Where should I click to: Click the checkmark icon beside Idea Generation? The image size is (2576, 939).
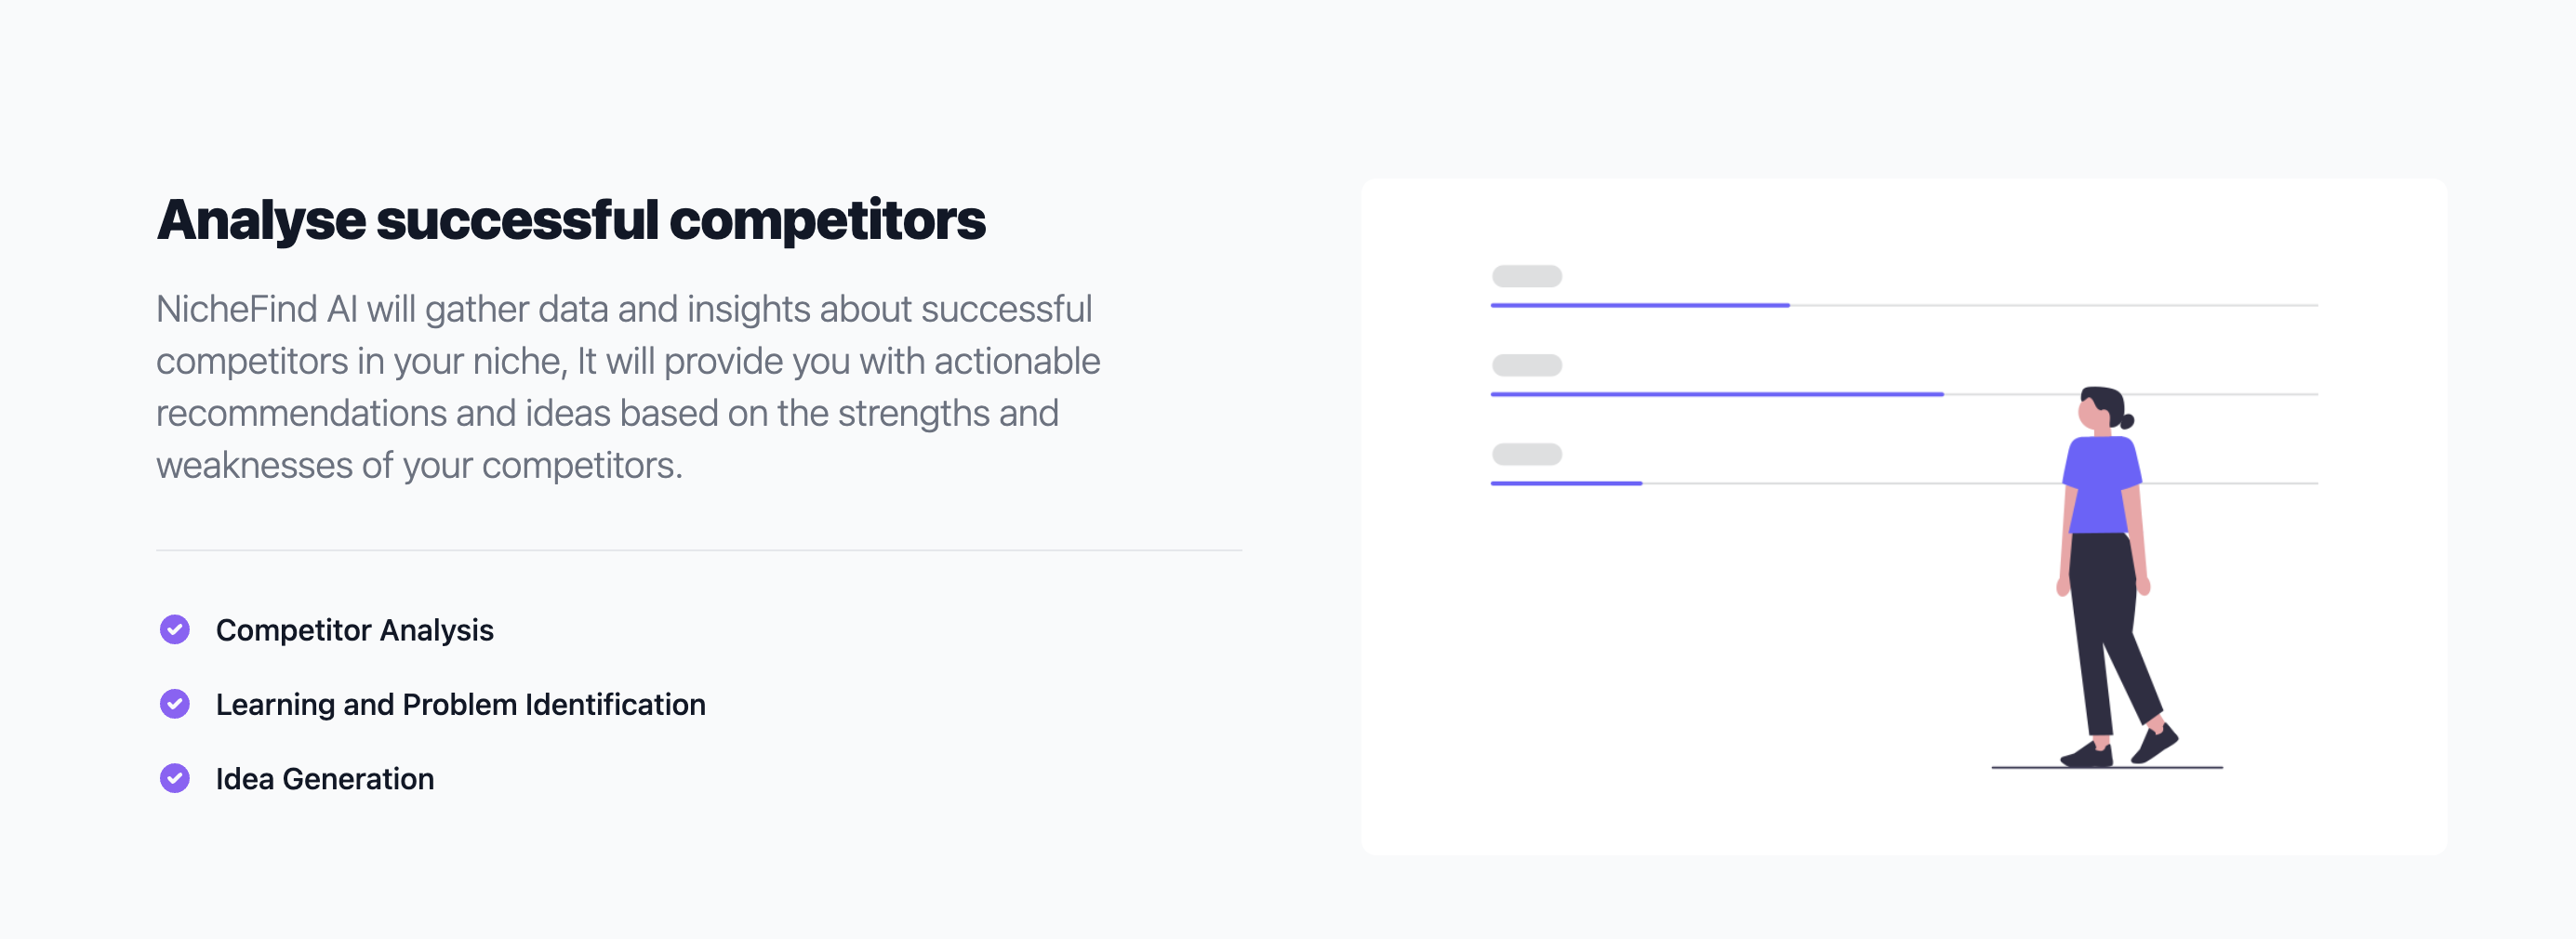[x=175, y=778]
